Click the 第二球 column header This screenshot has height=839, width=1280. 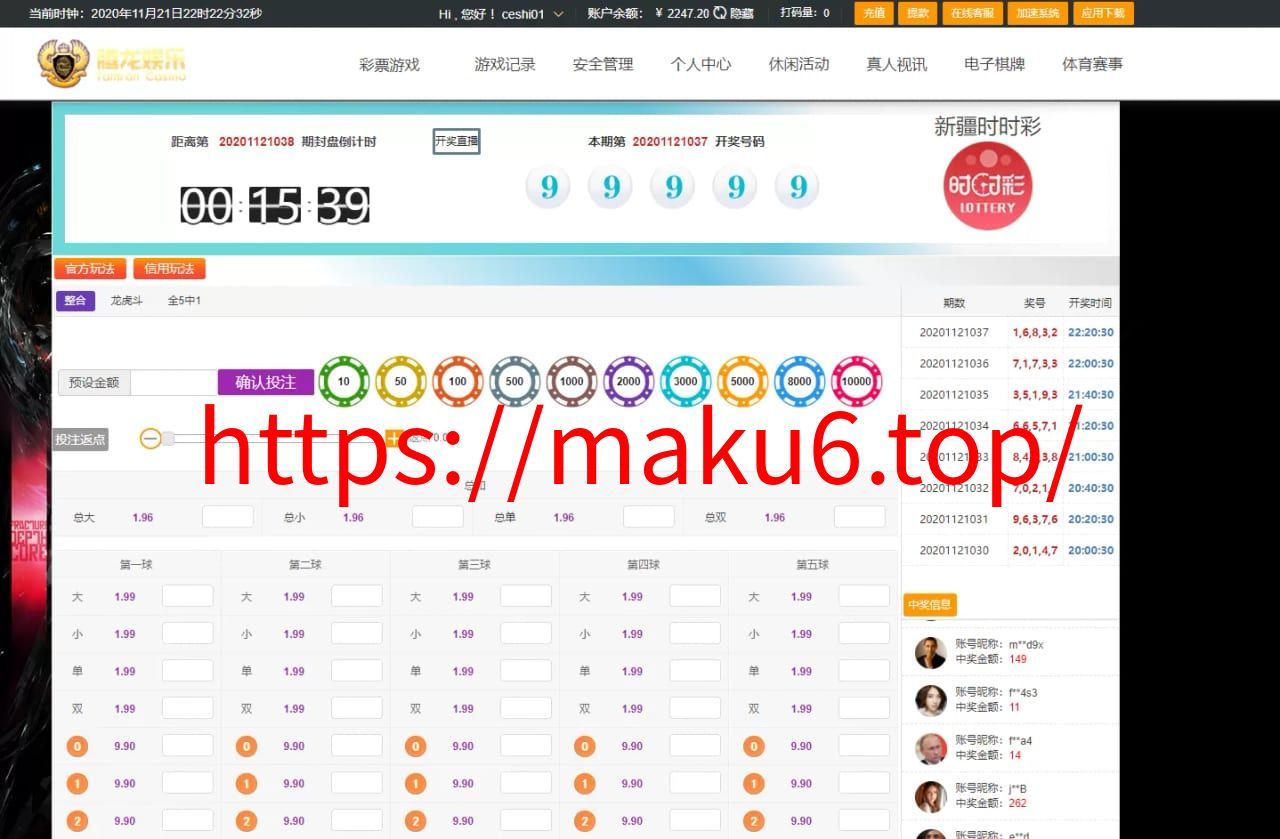tap(305, 565)
